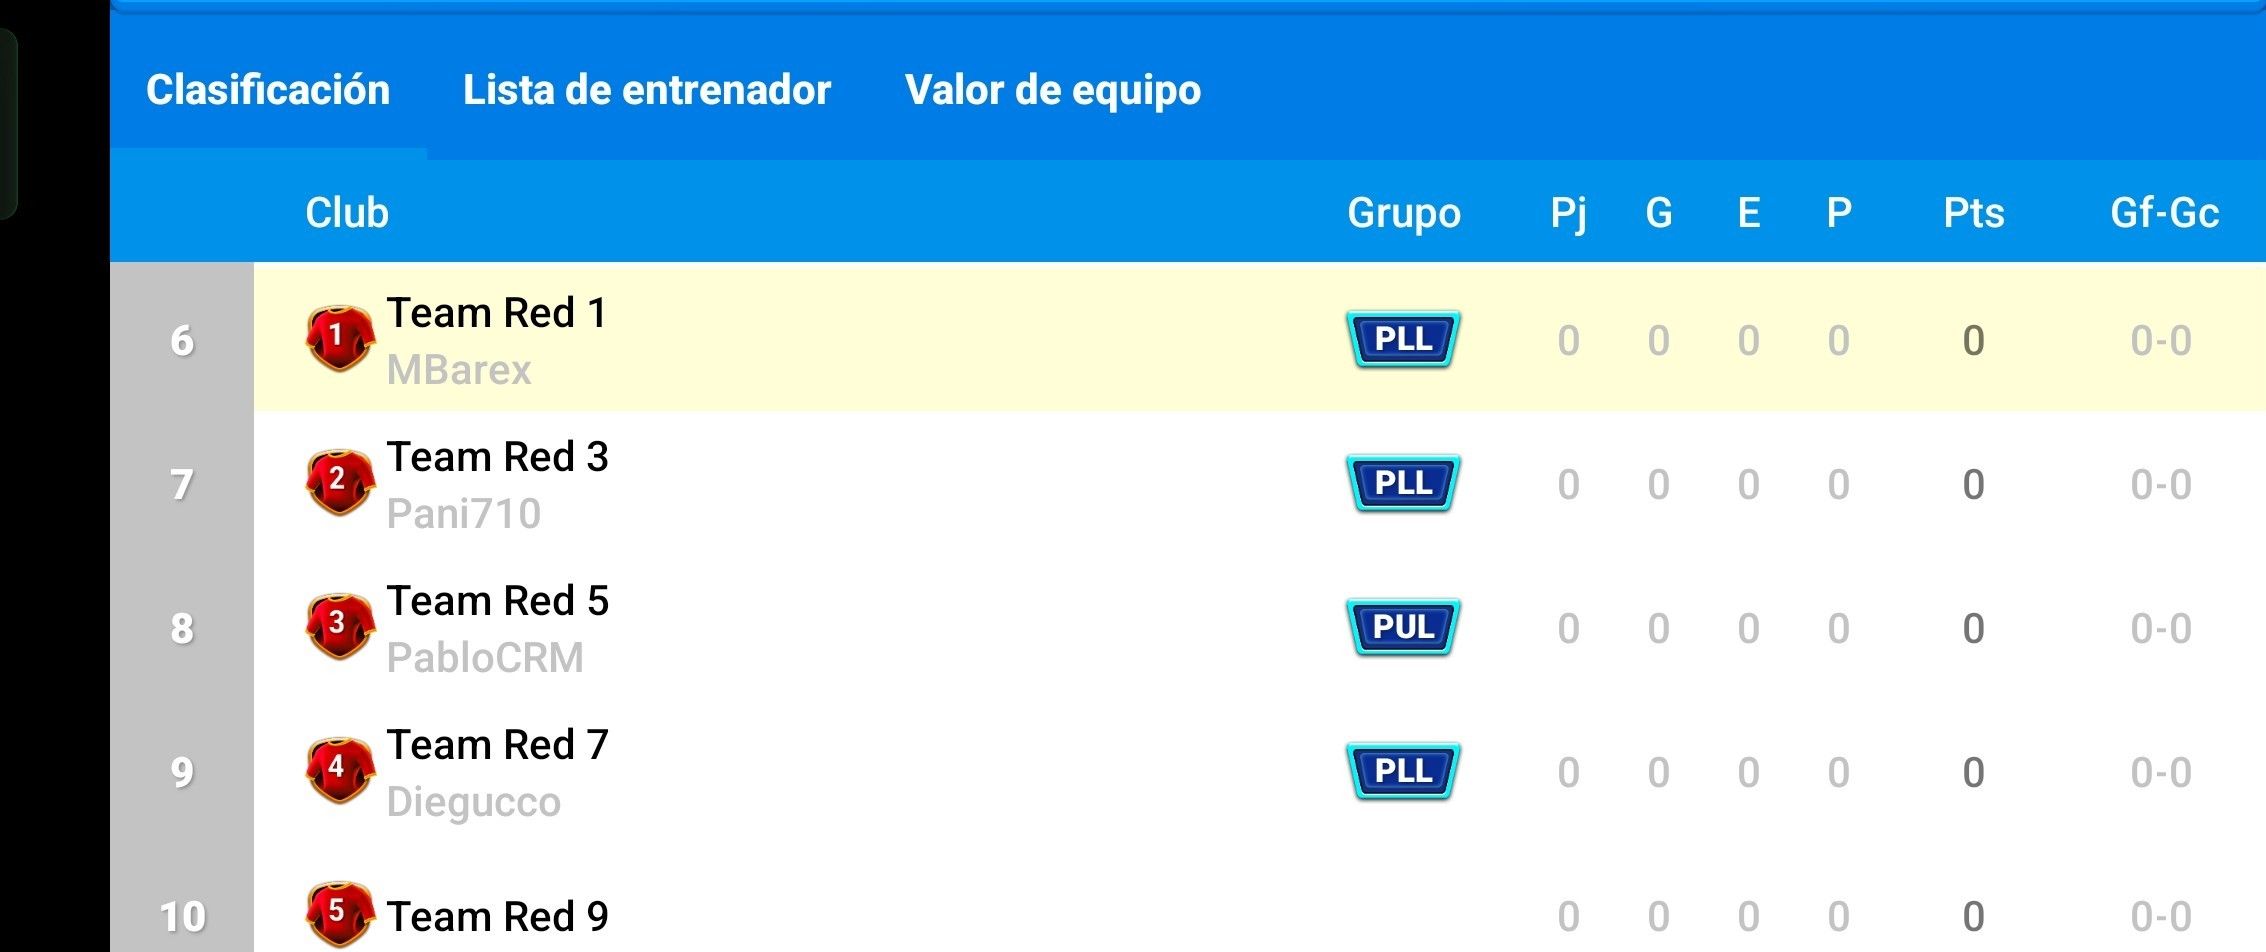2266x952 pixels.
Task: Open manager Diegucco profile
Action: 473,802
